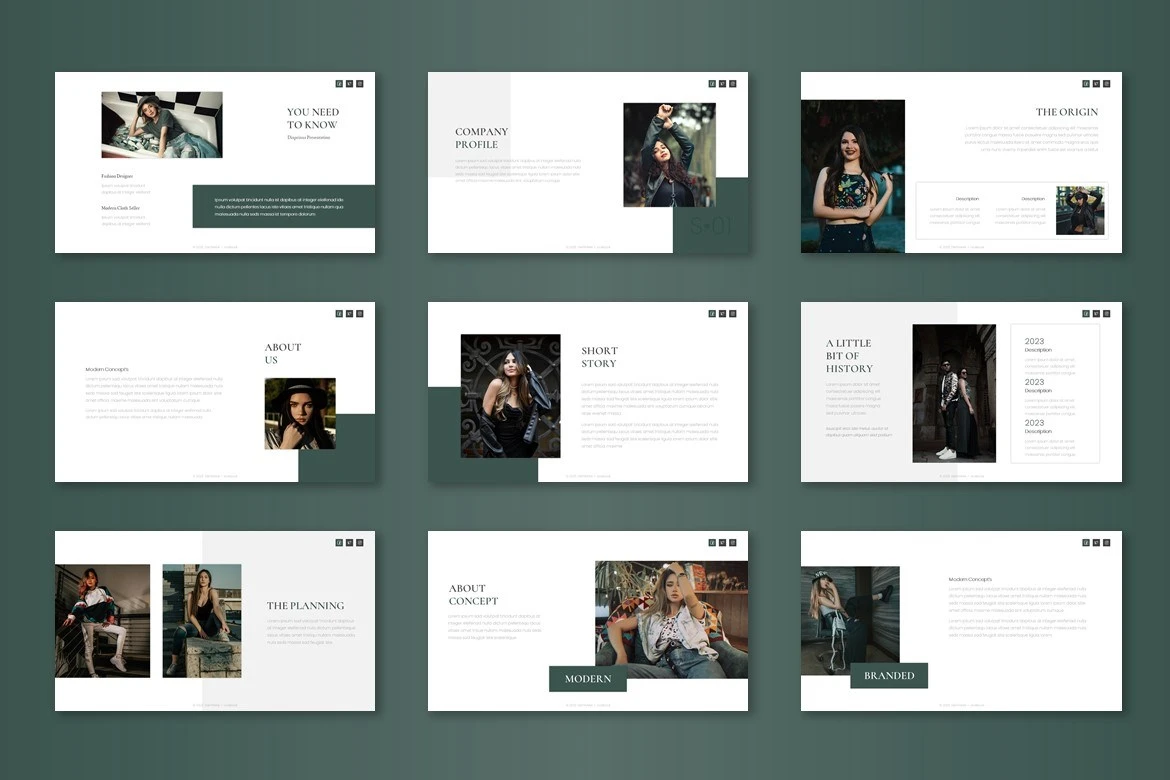The width and height of the screenshot is (1170, 780).
Task: Click the green BRANDED label
Action: (889, 676)
